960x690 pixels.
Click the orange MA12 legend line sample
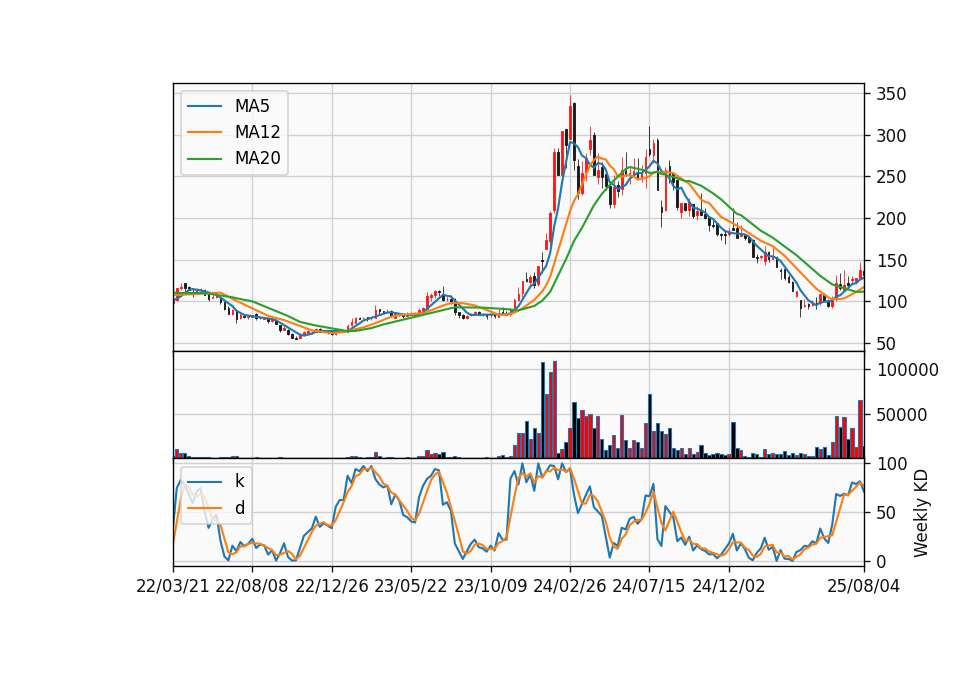tap(204, 132)
